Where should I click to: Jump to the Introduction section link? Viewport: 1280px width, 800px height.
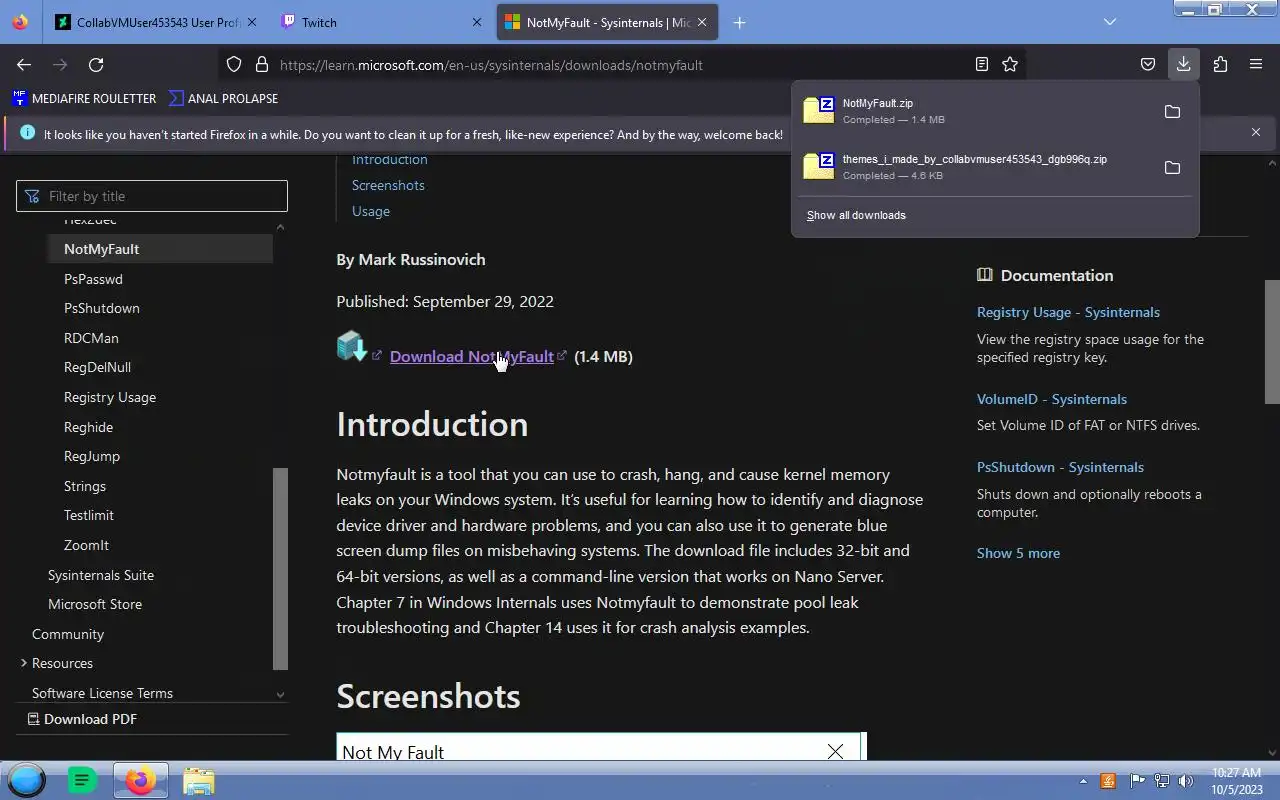pyautogui.click(x=390, y=159)
